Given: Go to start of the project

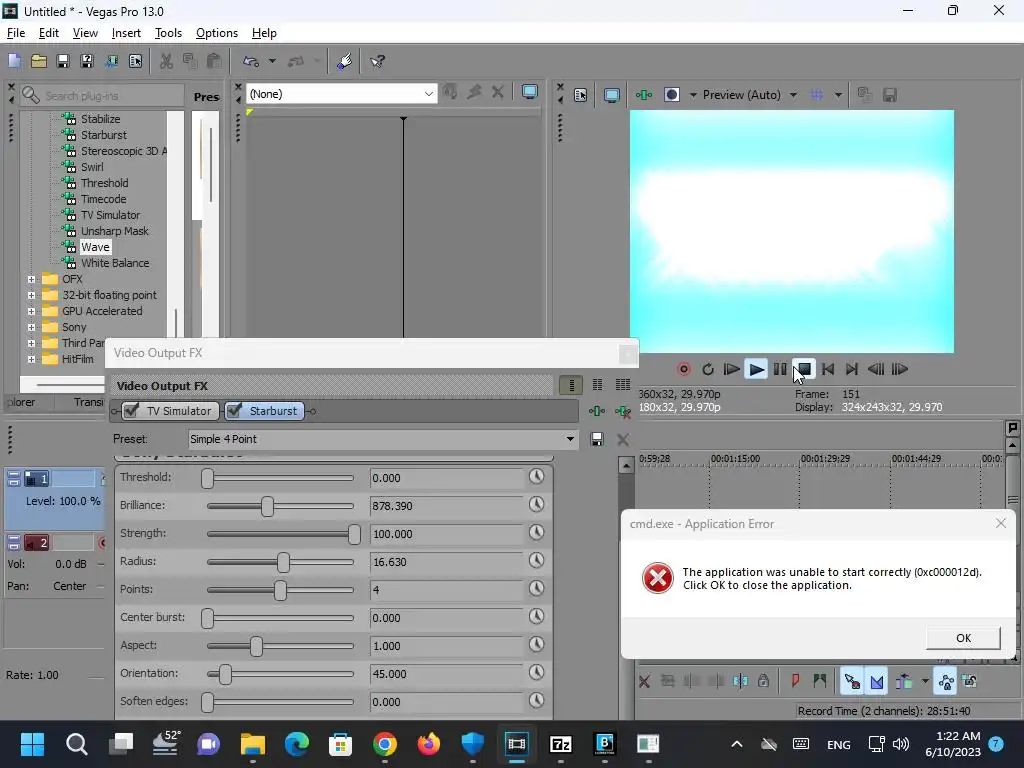Looking at the screenshot, I should [x=828, y=369].
